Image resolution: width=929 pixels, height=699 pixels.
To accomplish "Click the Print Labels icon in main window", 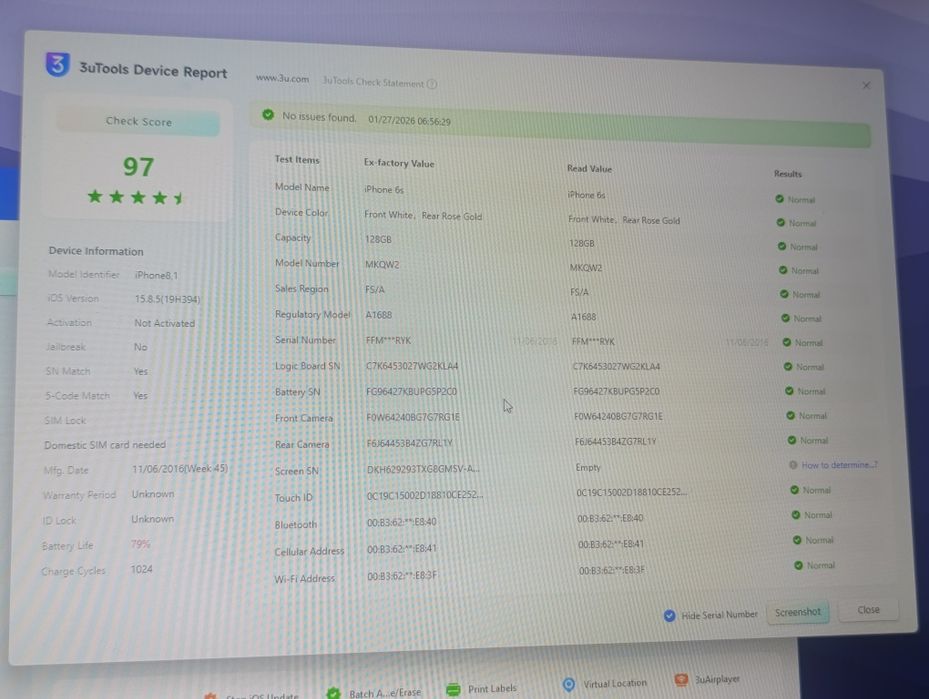I will (x=453, y=690).
